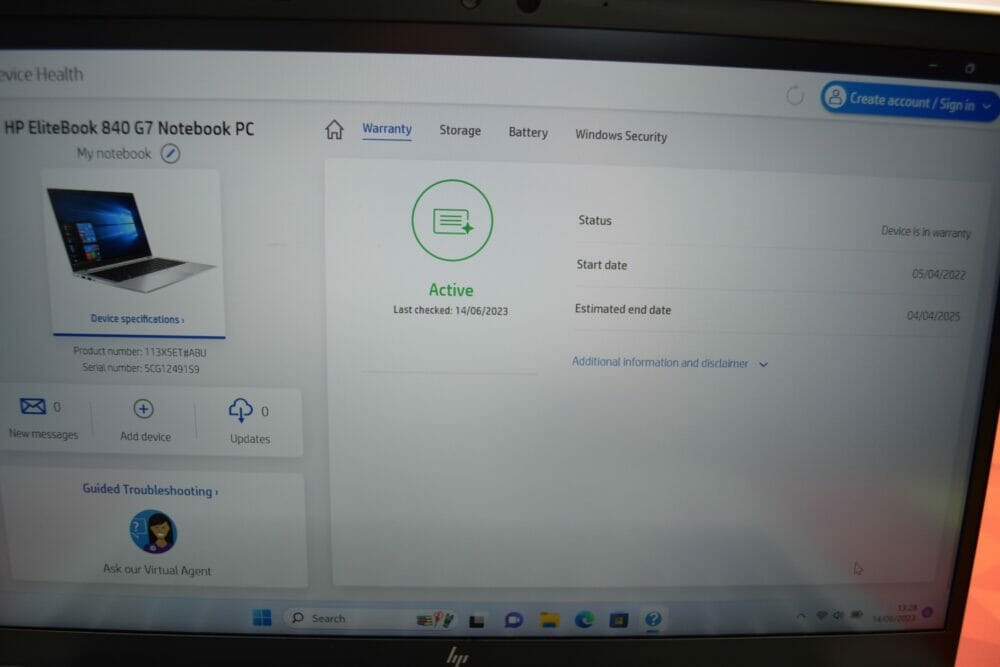
Task: Select 'Device is in warranty' status text
Action: tap(925, 231)
